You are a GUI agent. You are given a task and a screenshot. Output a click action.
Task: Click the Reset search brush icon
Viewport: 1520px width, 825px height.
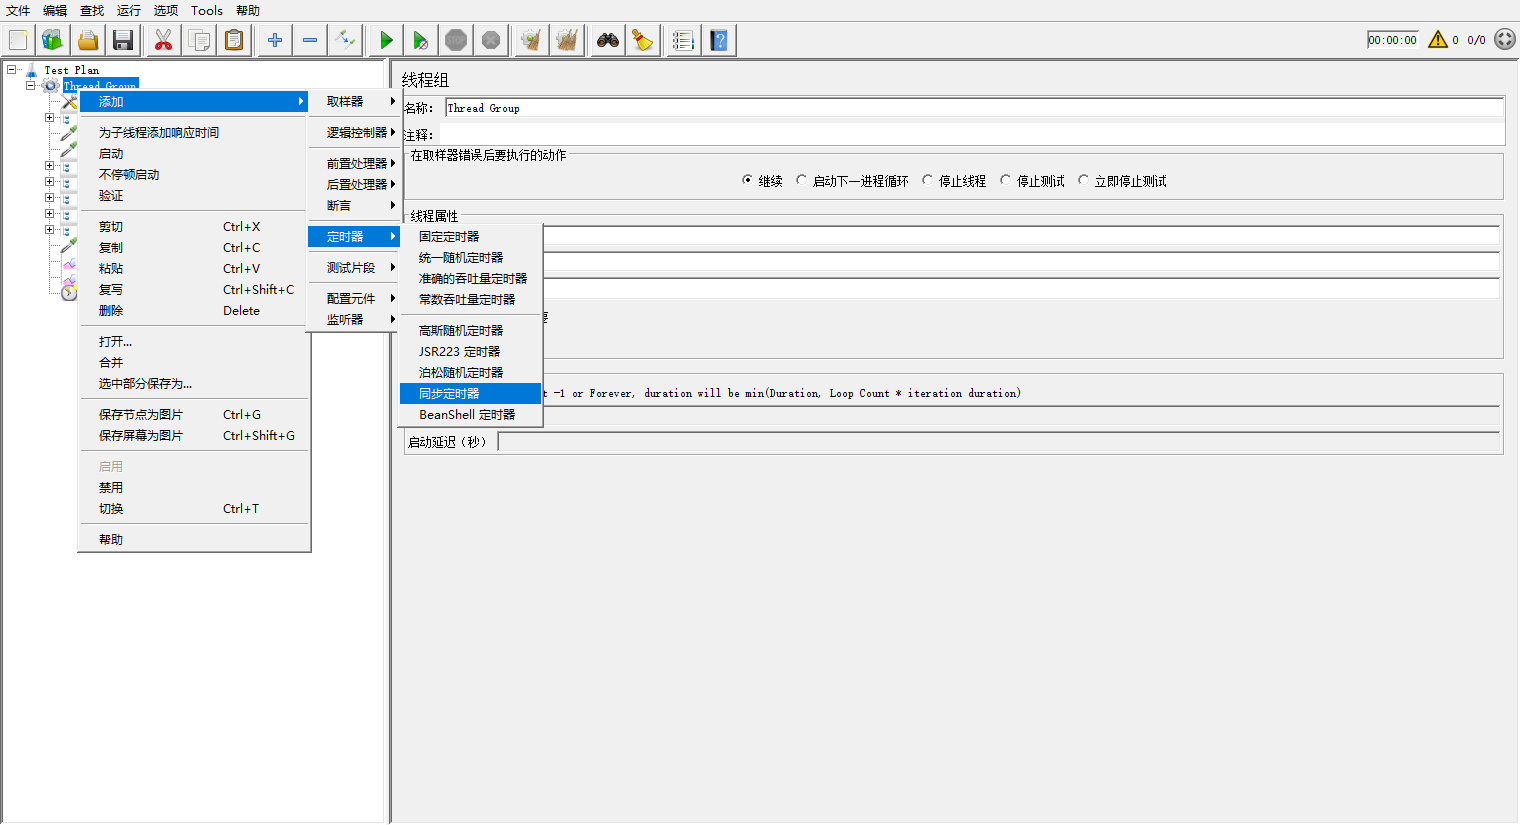click(x=642, y=40)
